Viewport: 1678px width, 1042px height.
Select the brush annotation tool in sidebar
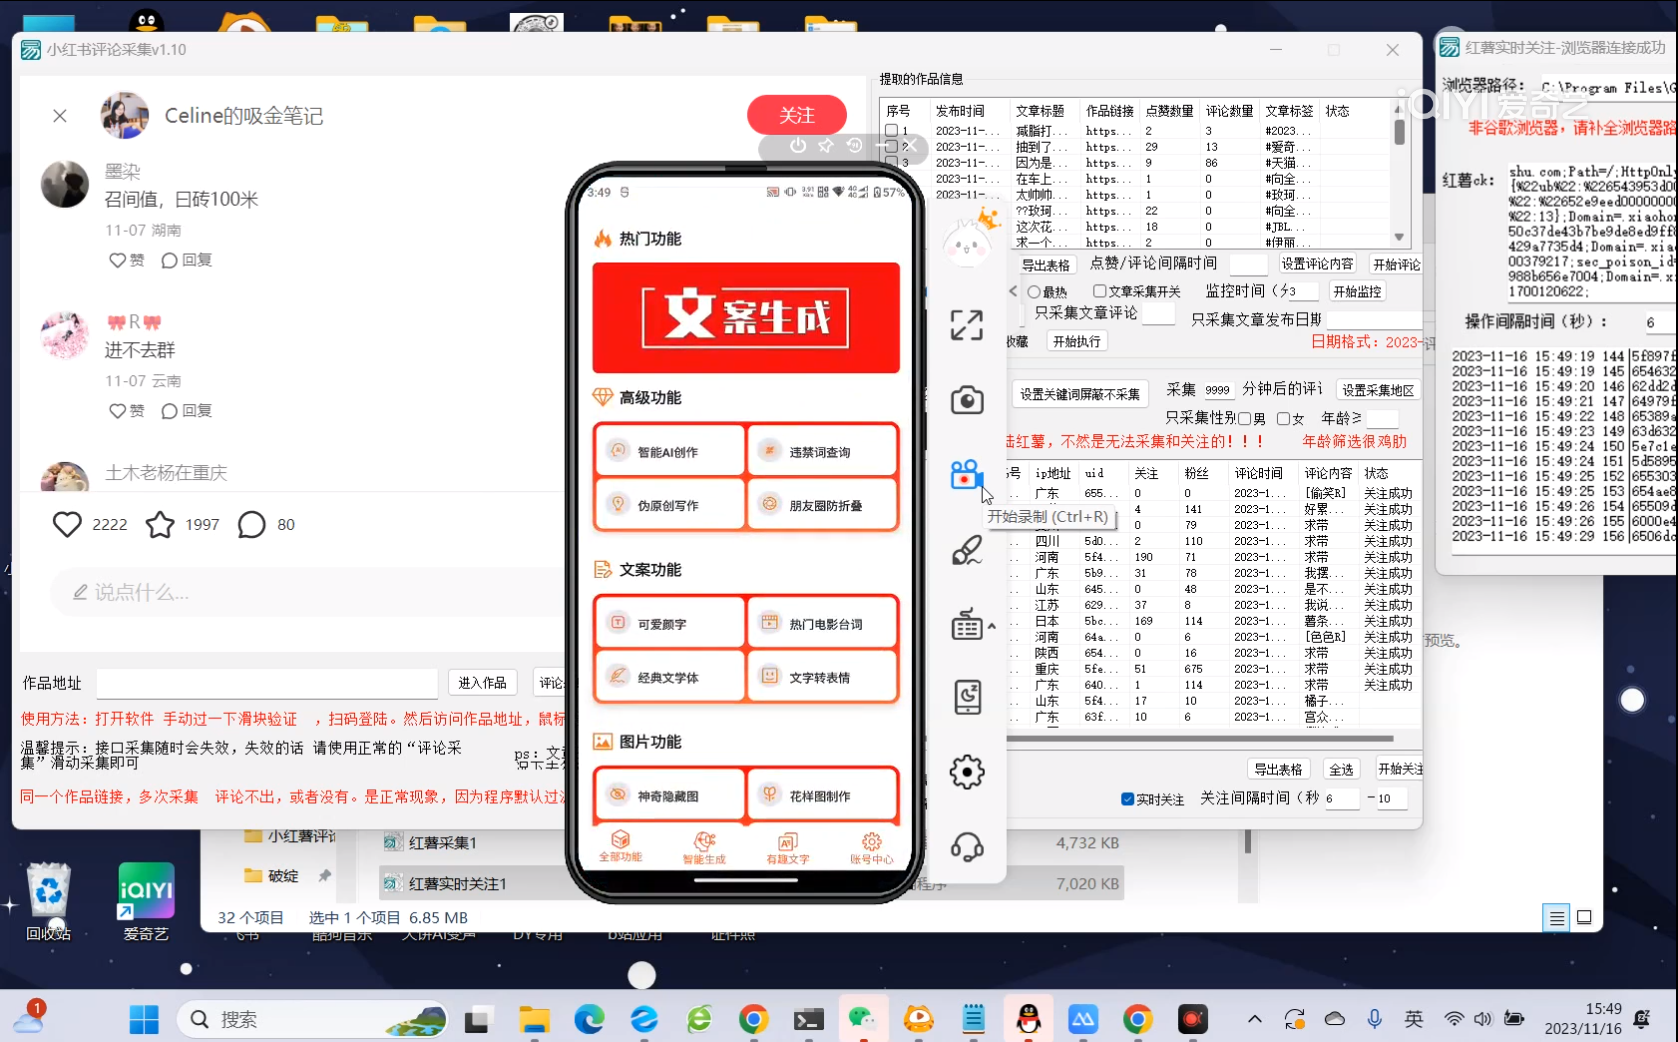[966, 550]
